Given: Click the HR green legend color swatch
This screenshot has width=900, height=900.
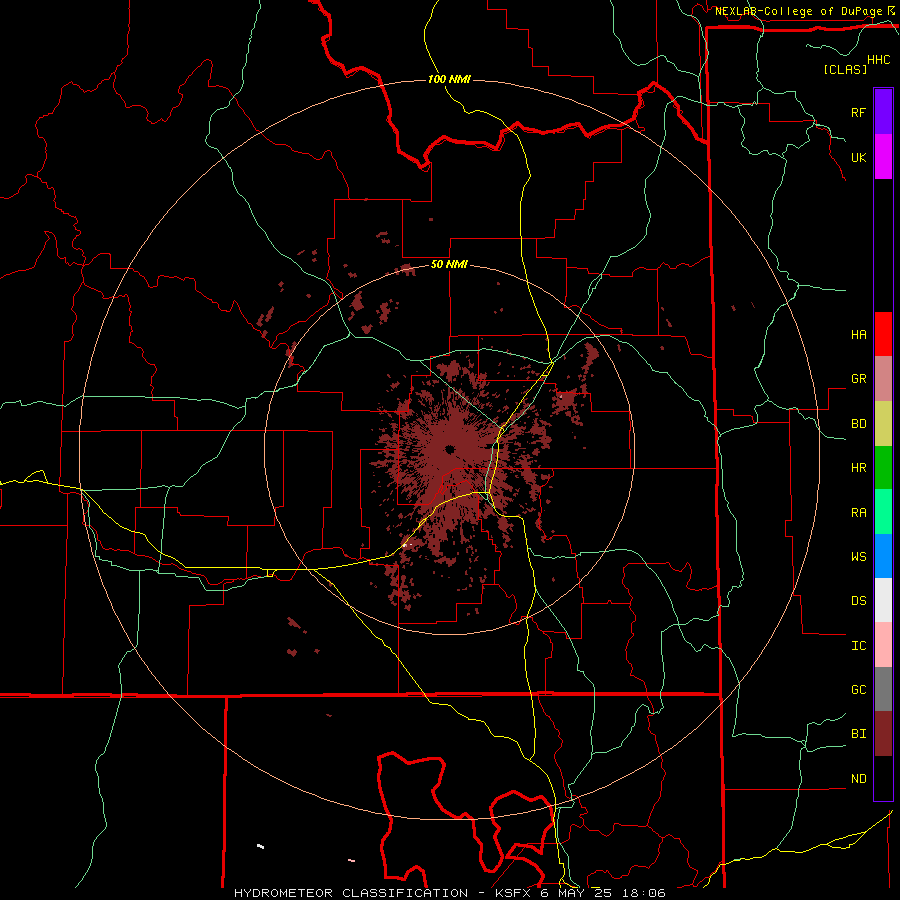Looking at the screenshot, I should click(x=883, y=468).
